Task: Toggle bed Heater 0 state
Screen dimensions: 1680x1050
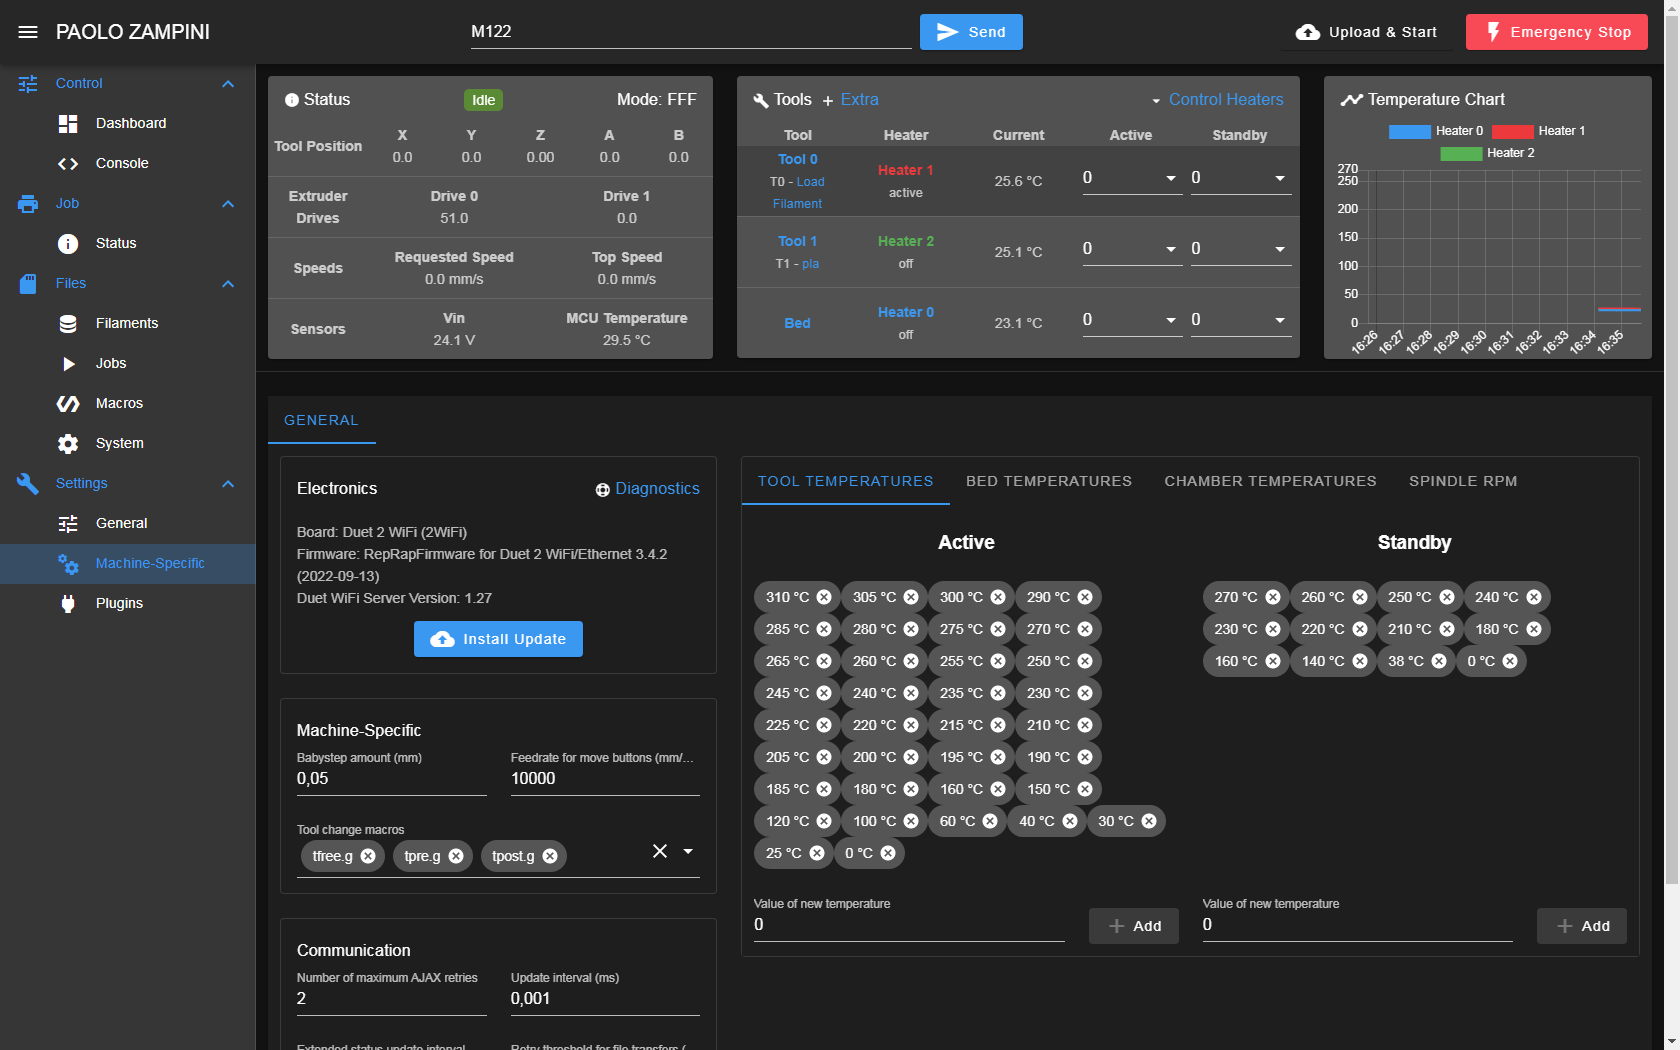Action: 905,312
